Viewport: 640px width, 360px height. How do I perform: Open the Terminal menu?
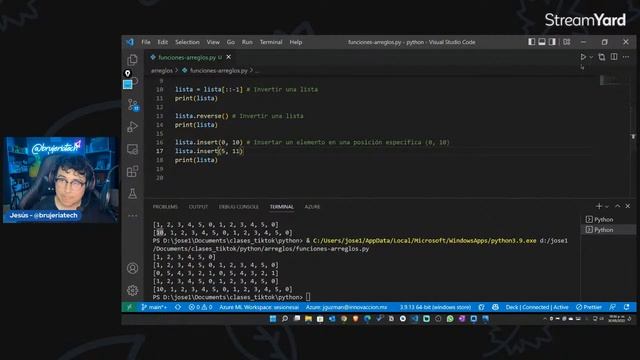click(271, 42)
